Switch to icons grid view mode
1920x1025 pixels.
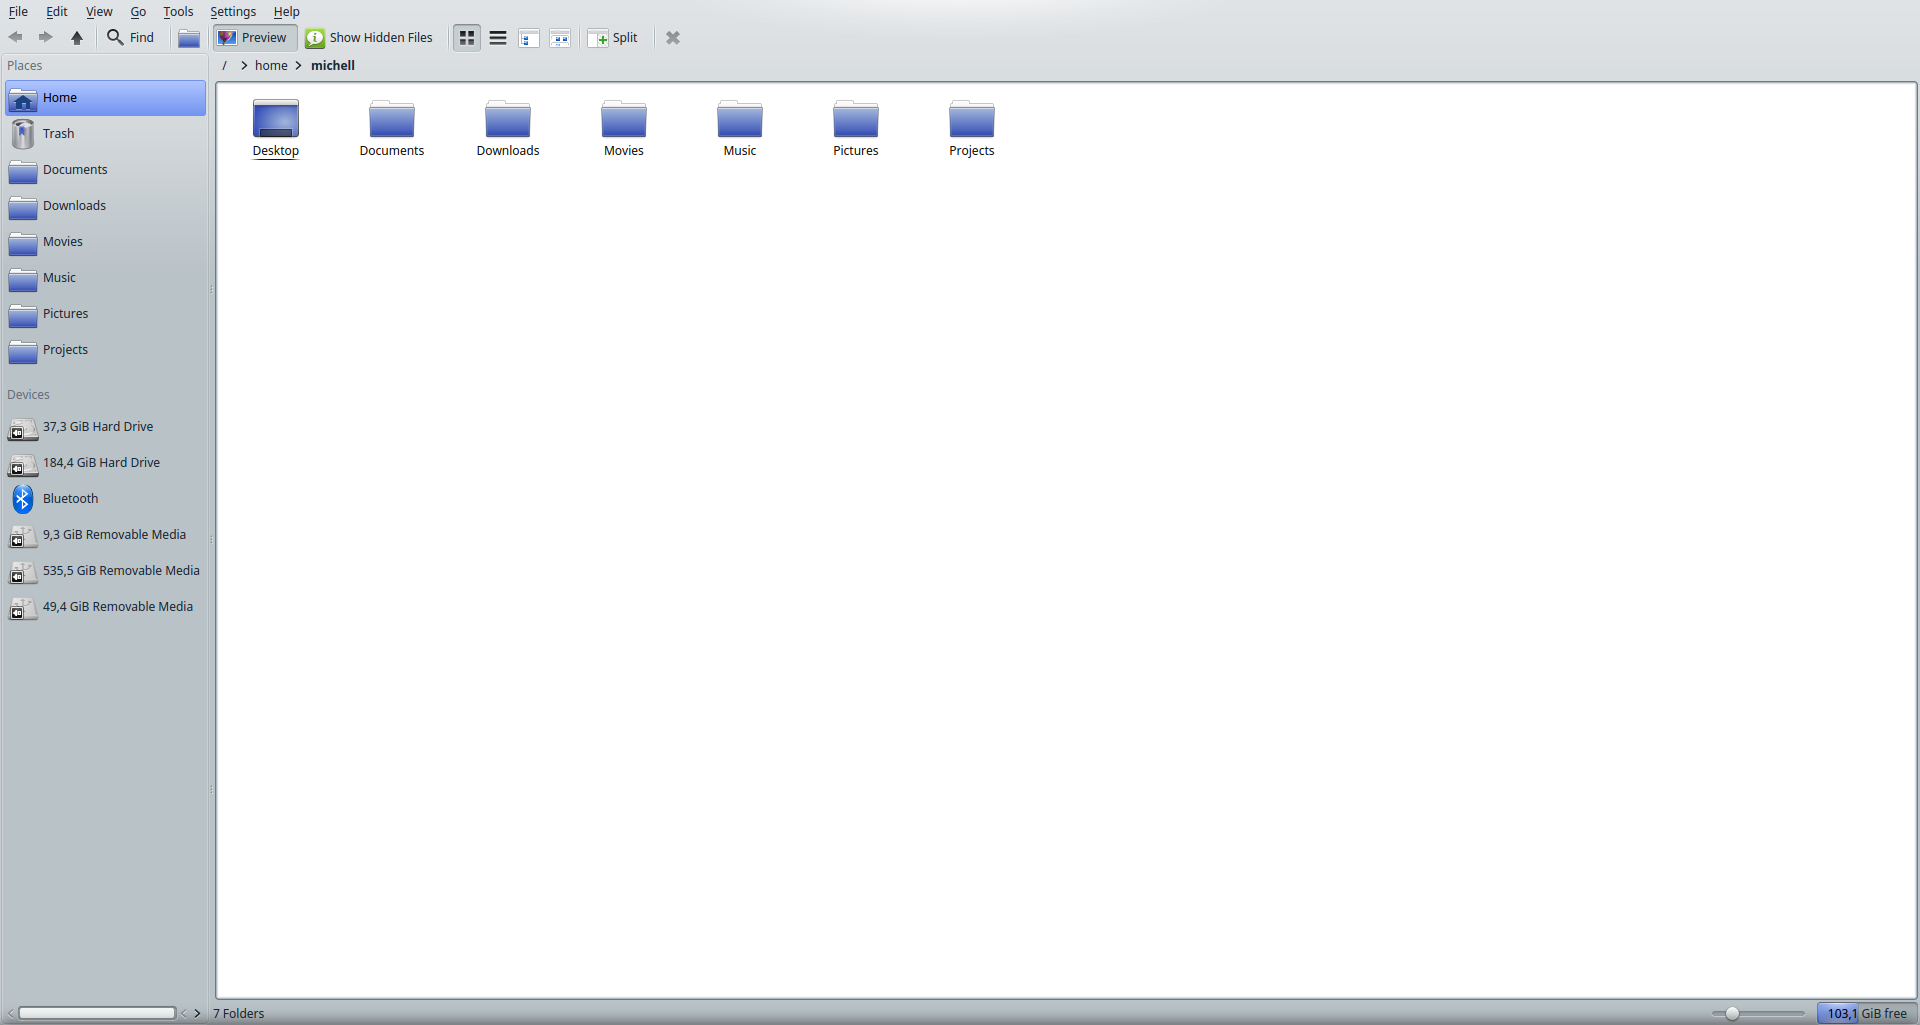pyautogui.click(x=467, y=38)
